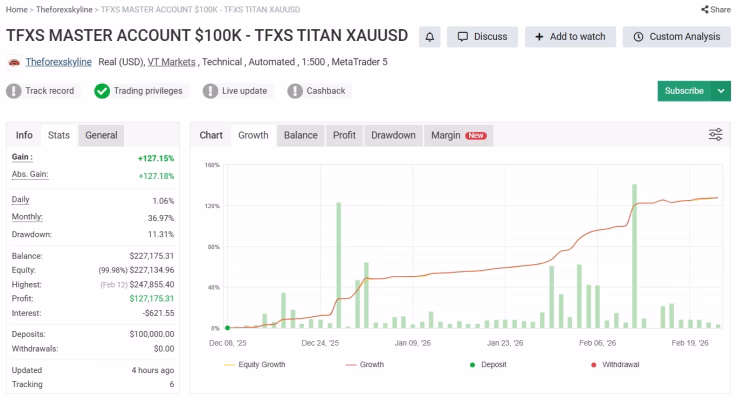This screenshot has height=400, width=738.
Task: Expand the Subscribe dropdown arrow
Action: (721, 91)
